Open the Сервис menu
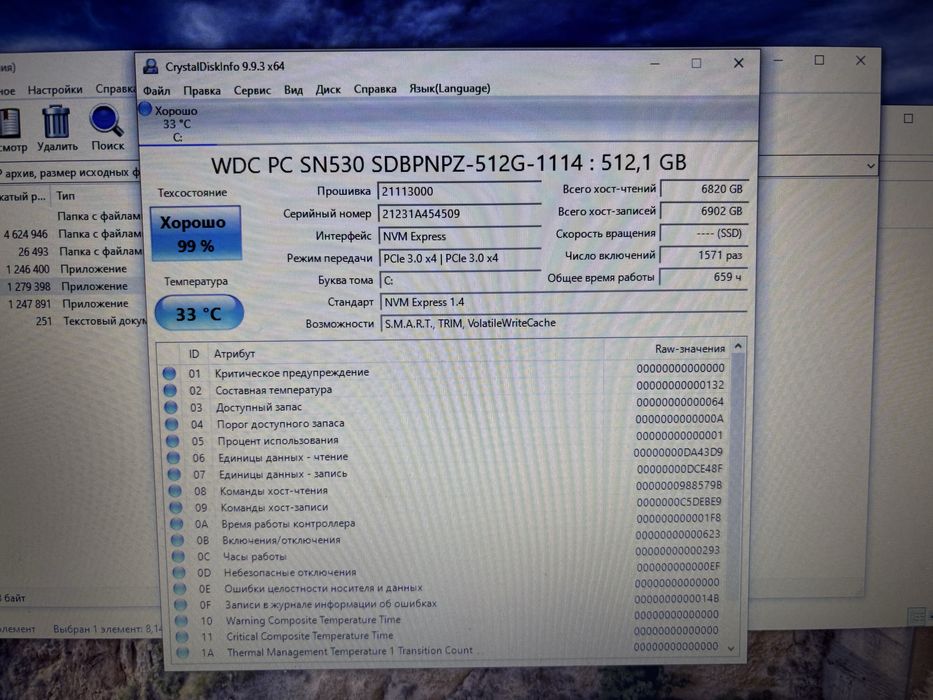933x700 pixels. (x=252, y=90)
